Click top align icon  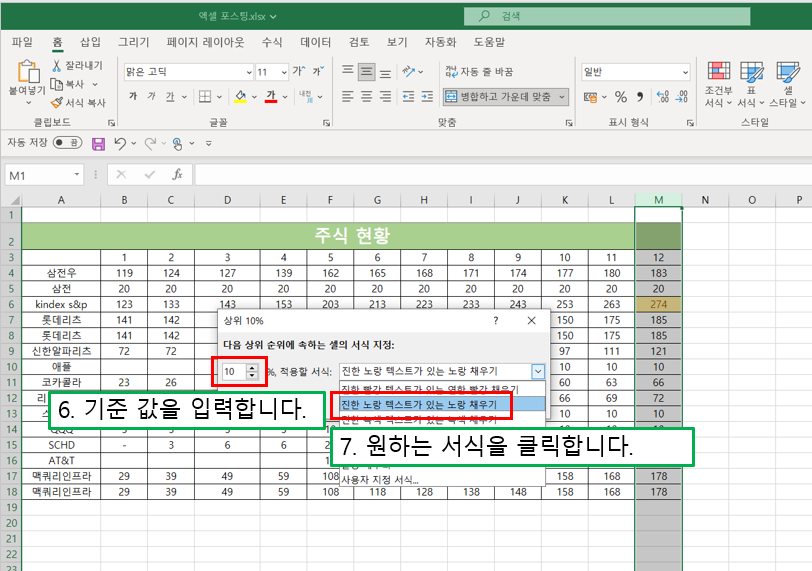(348, 71)
